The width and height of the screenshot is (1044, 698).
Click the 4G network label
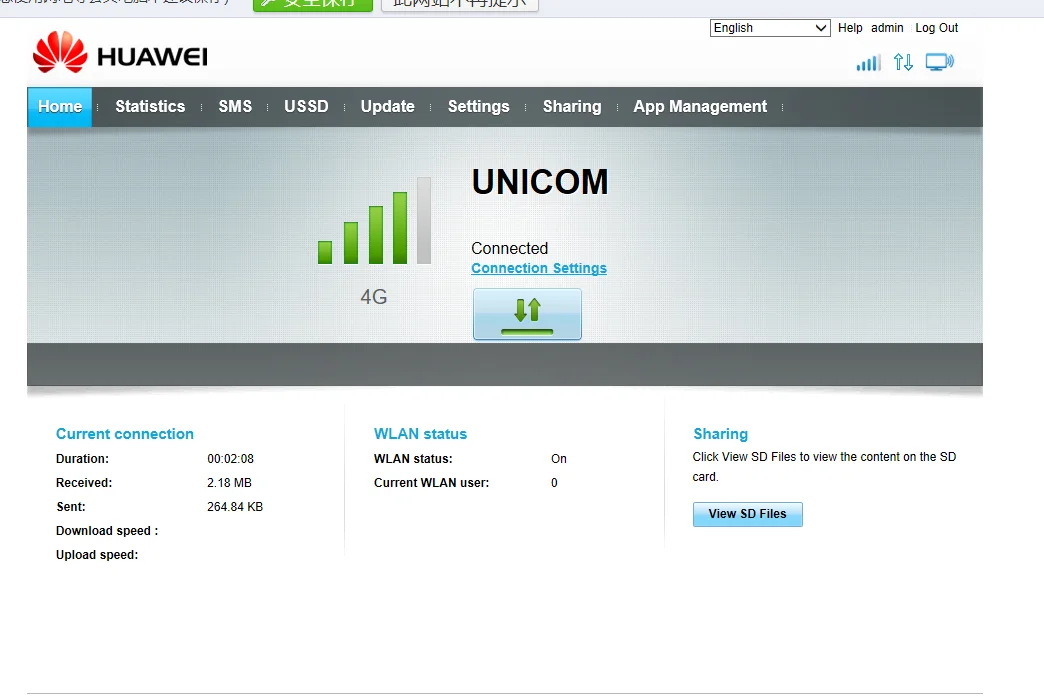(374, 297)
